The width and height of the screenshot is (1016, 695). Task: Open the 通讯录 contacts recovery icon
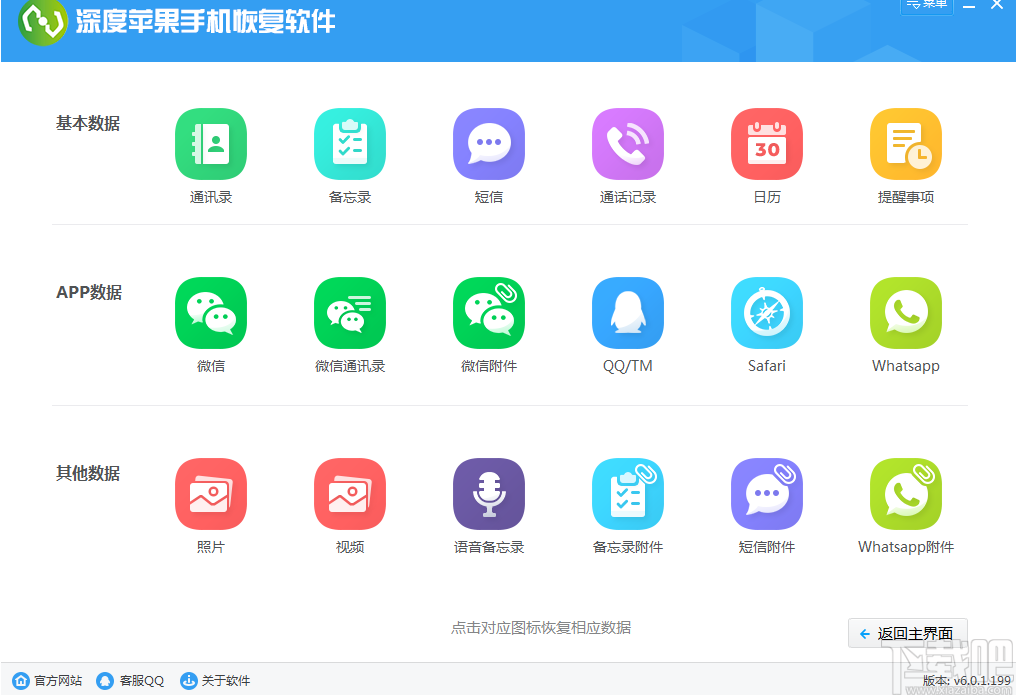tap(211, 144)
